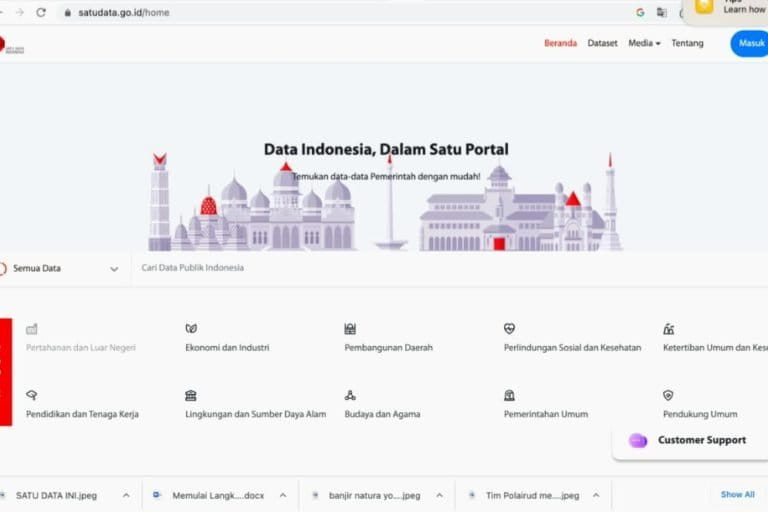
Task: Click the Pemerintahan Umum category icon
Action: point(509,395)
